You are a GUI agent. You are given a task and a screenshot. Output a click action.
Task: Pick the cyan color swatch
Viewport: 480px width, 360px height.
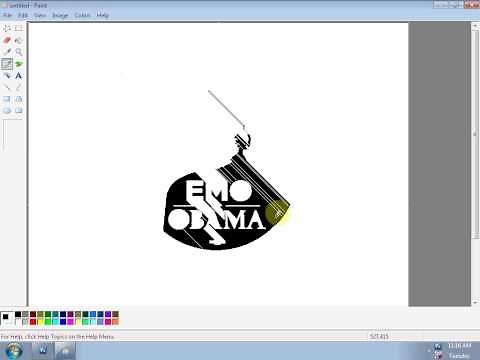[55, 322]
